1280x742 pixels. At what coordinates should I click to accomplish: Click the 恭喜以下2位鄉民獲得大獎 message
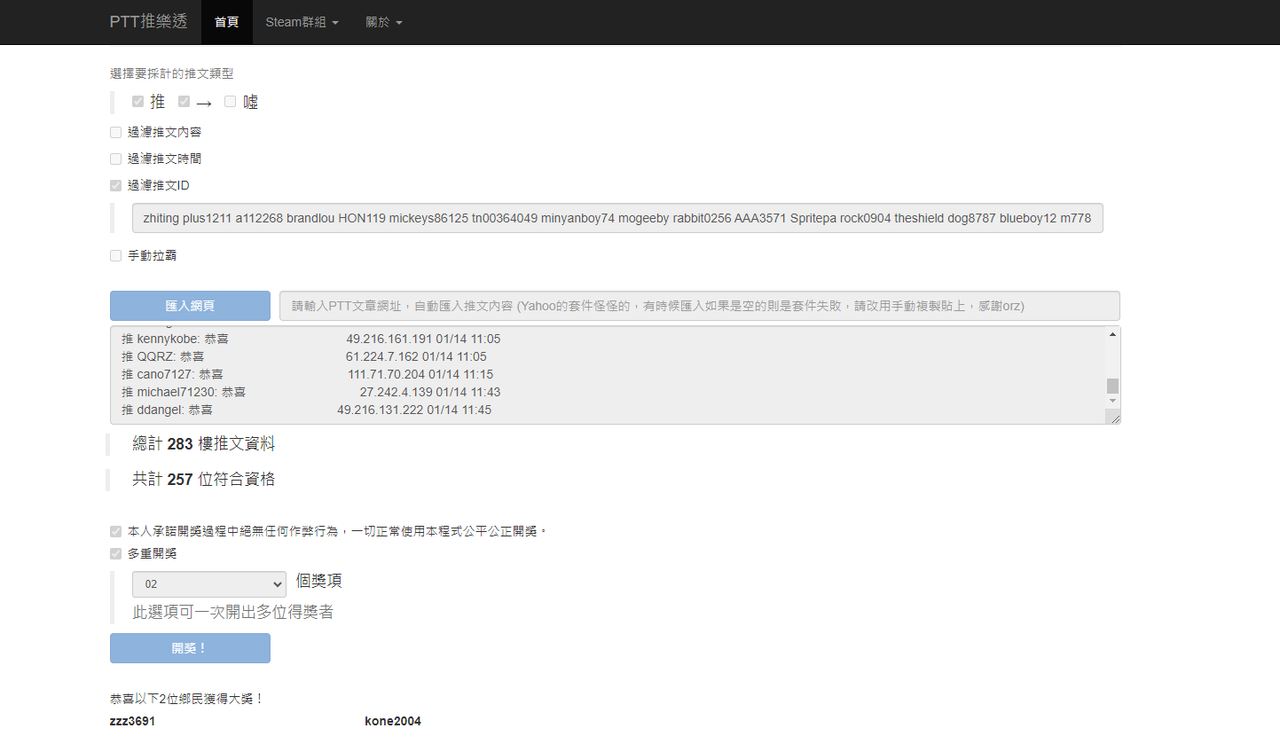click(x=187, y=699)
